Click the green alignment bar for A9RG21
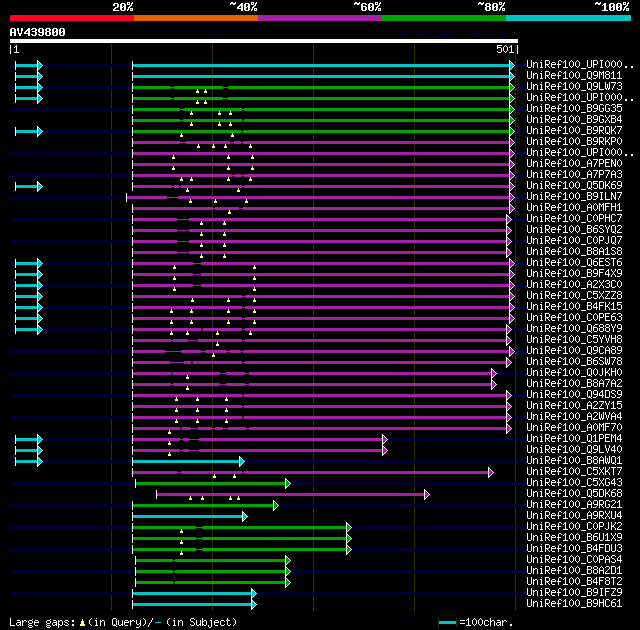The height and width of the screenshot is (630, 640). [x=205, y=506]
